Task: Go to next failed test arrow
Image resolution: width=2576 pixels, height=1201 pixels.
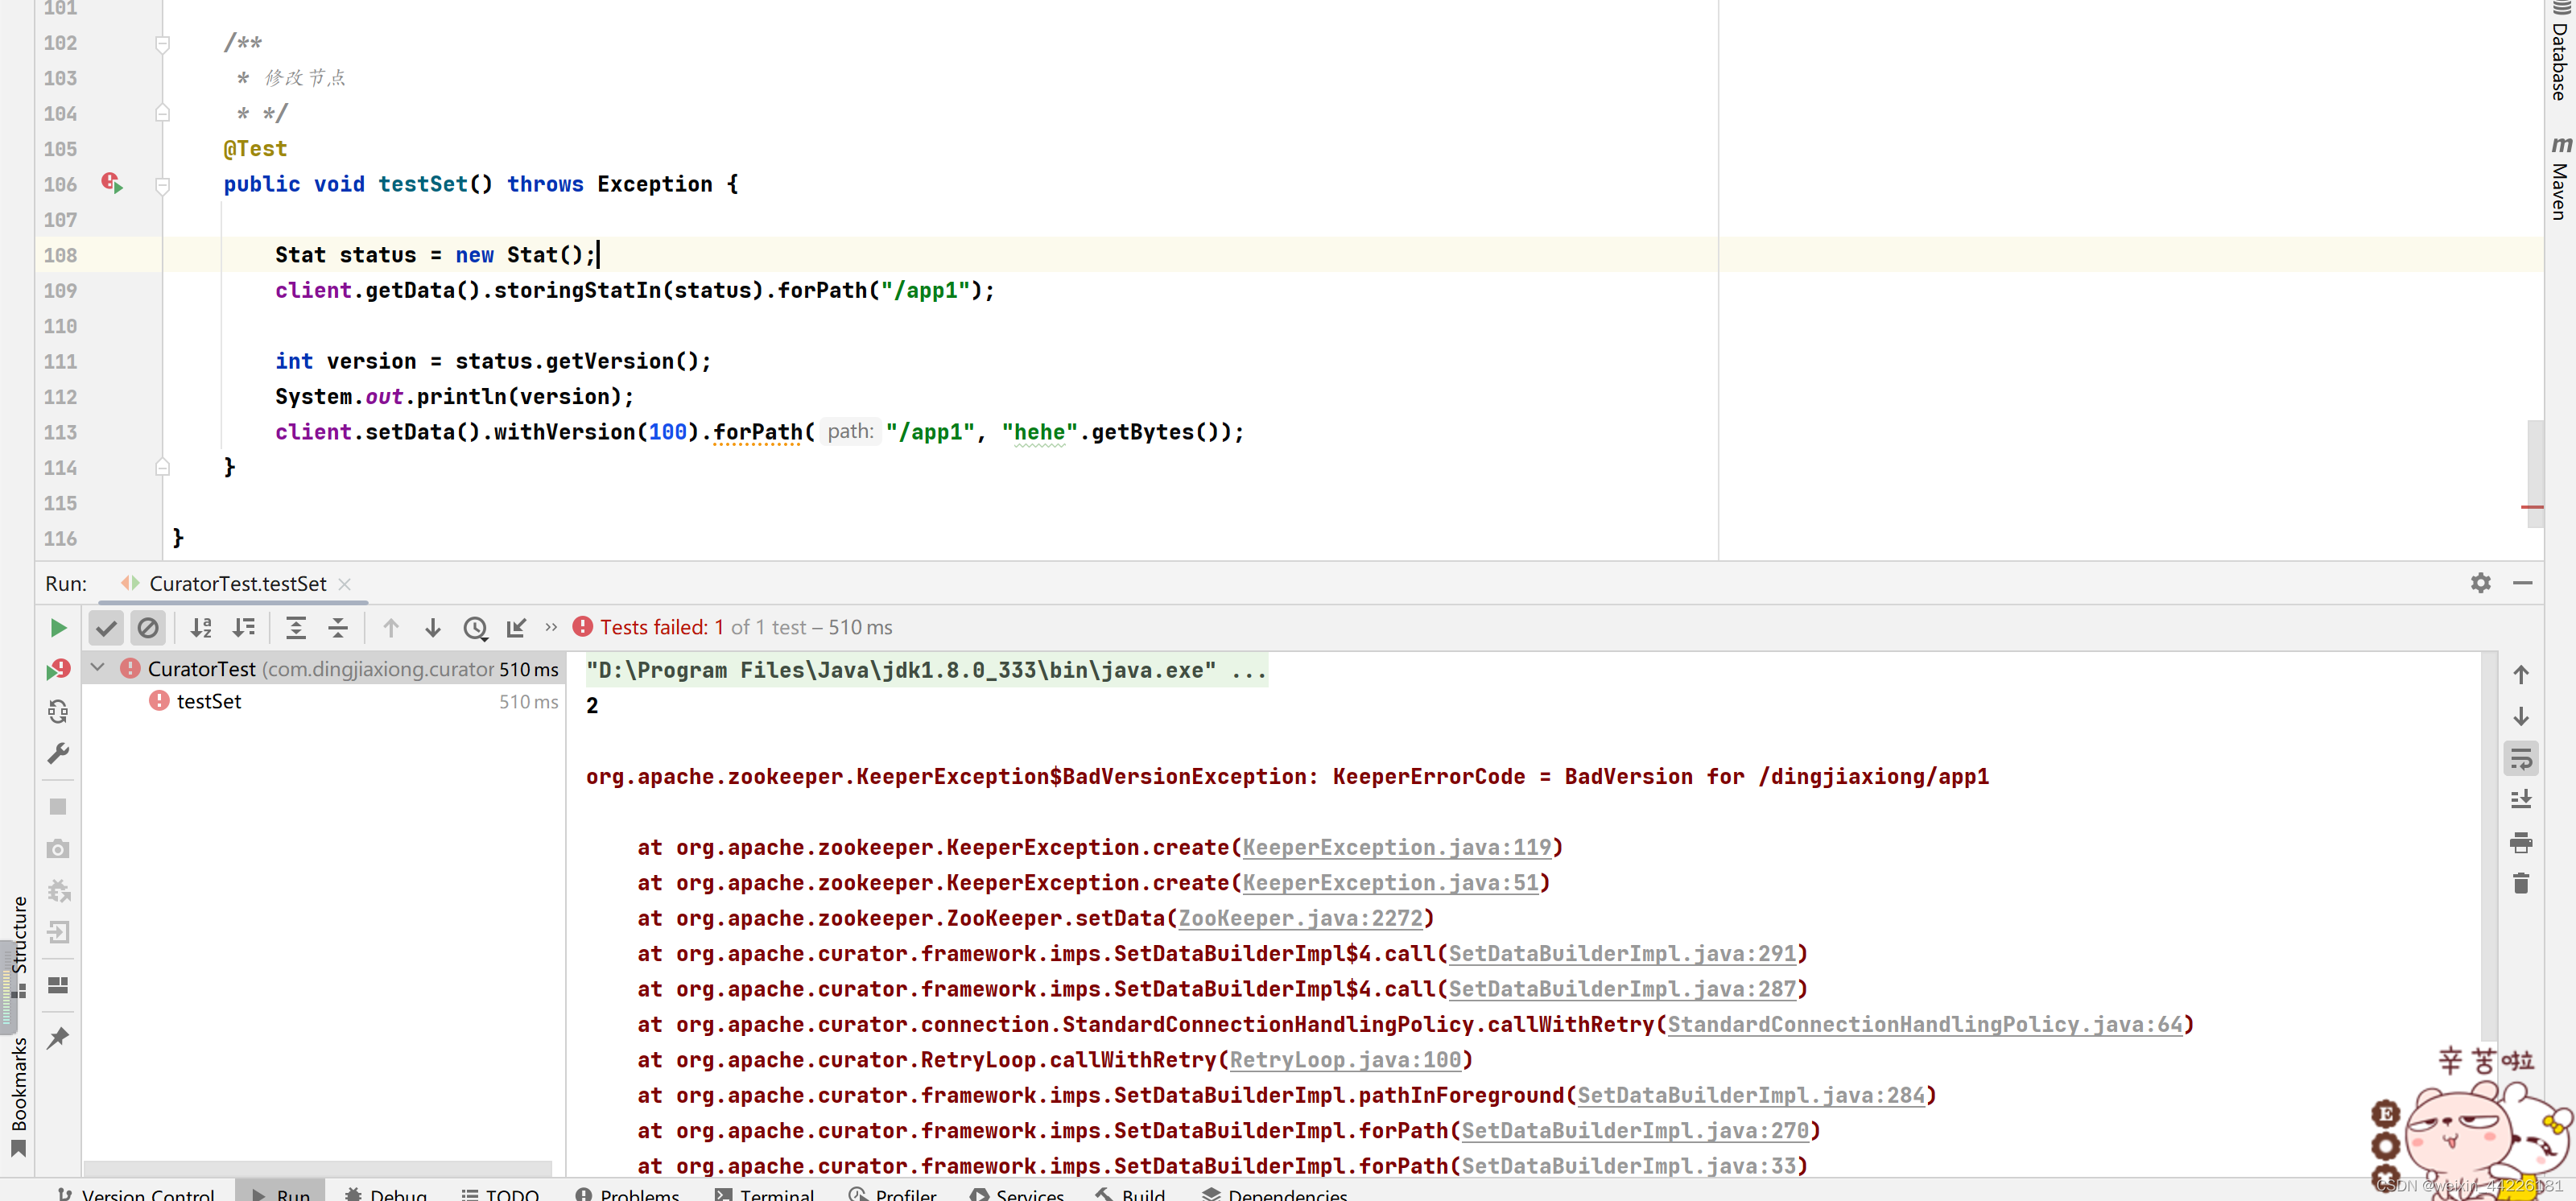Action: click(x=433, y=628)
